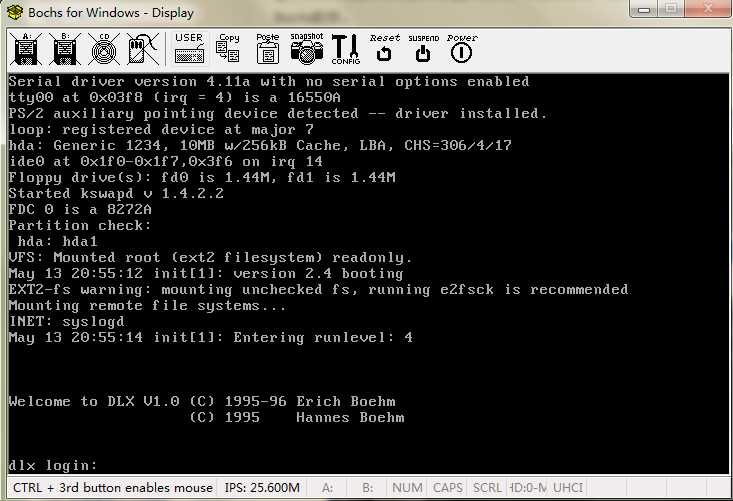Click the 'A:' status bar indicator

327,488
